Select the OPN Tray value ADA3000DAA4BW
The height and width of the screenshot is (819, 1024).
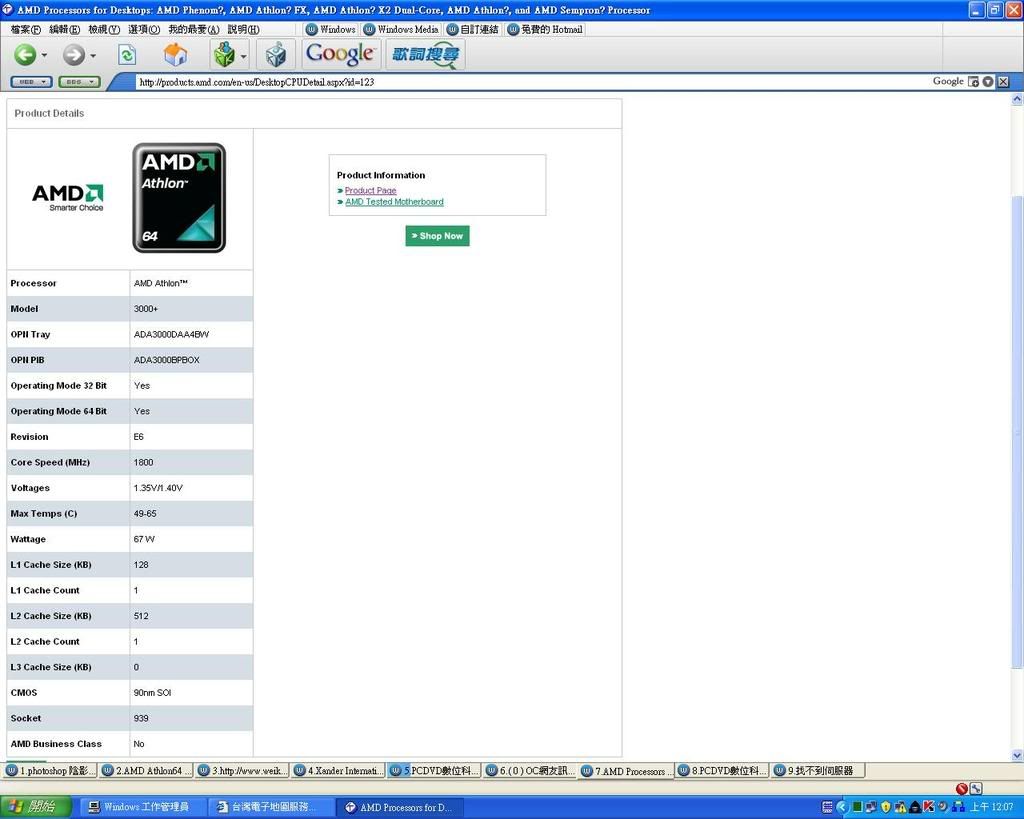tap(171, 334)
